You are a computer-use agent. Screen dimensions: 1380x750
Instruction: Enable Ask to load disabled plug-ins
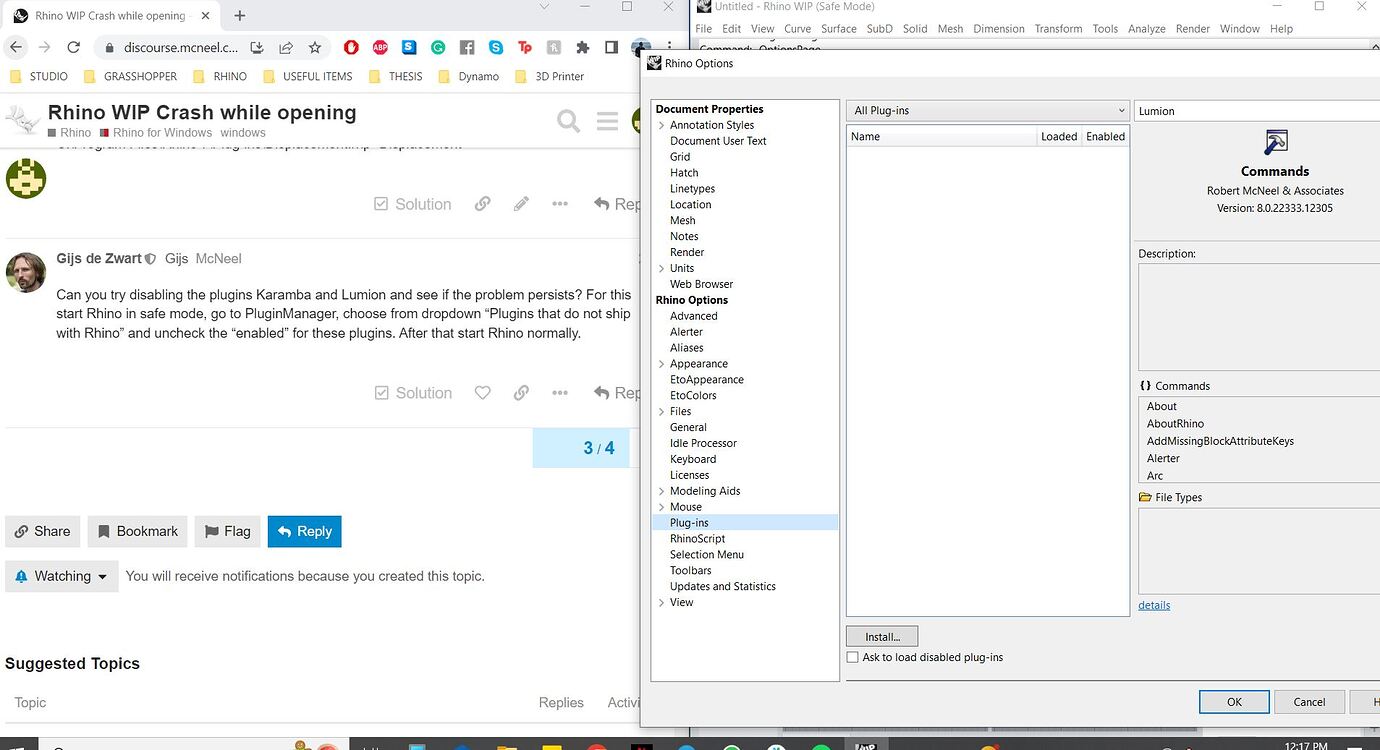(852, 657)
